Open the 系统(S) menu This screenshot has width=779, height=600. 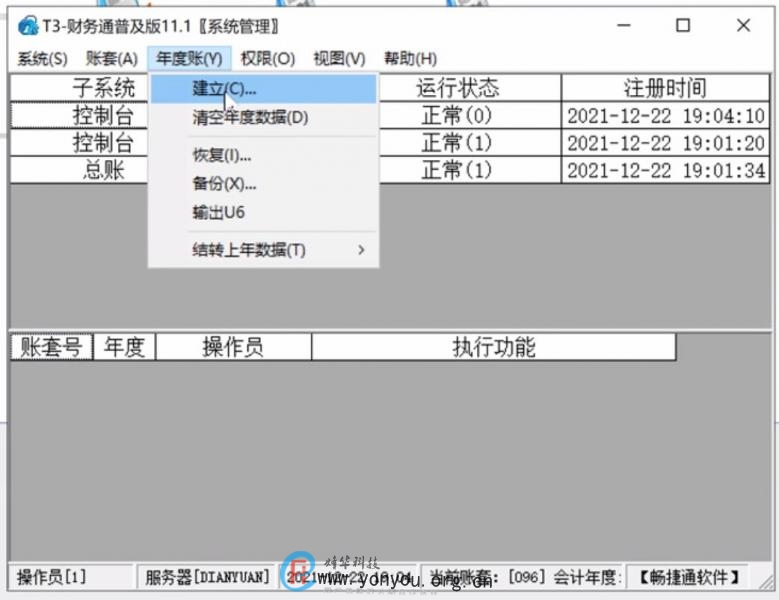pos(42,59)
